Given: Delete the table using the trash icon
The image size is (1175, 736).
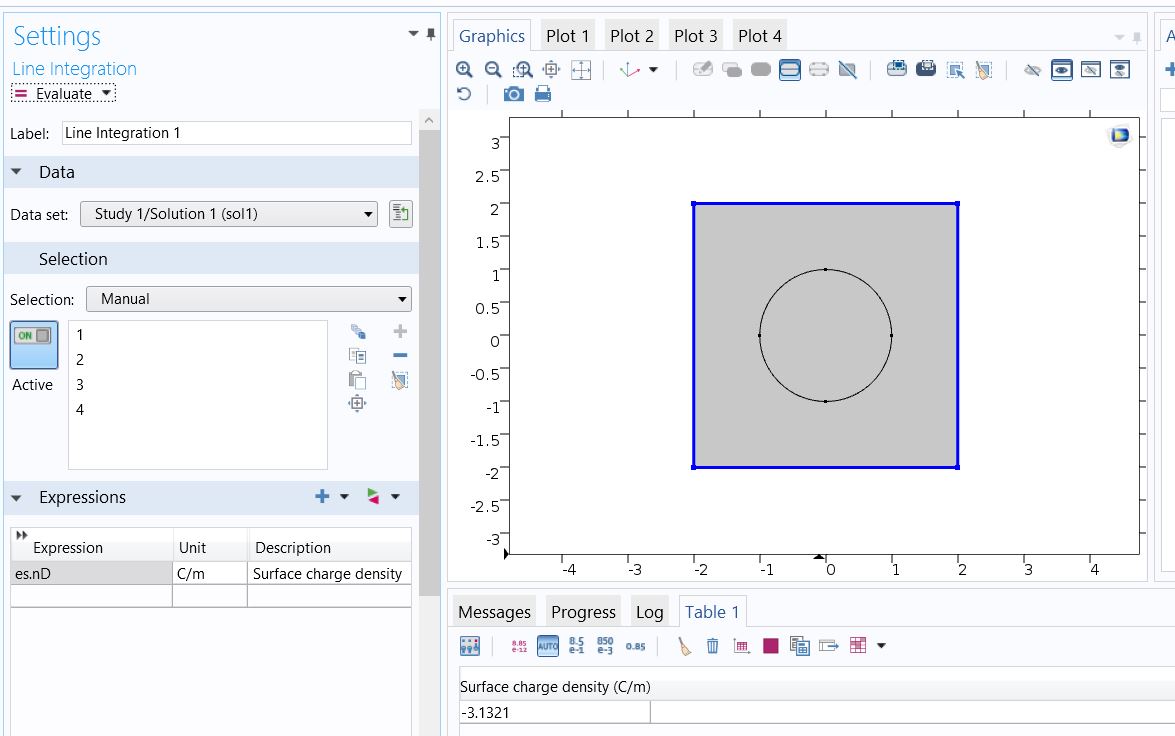Looking at the screenshot, I should coord(712,646).
